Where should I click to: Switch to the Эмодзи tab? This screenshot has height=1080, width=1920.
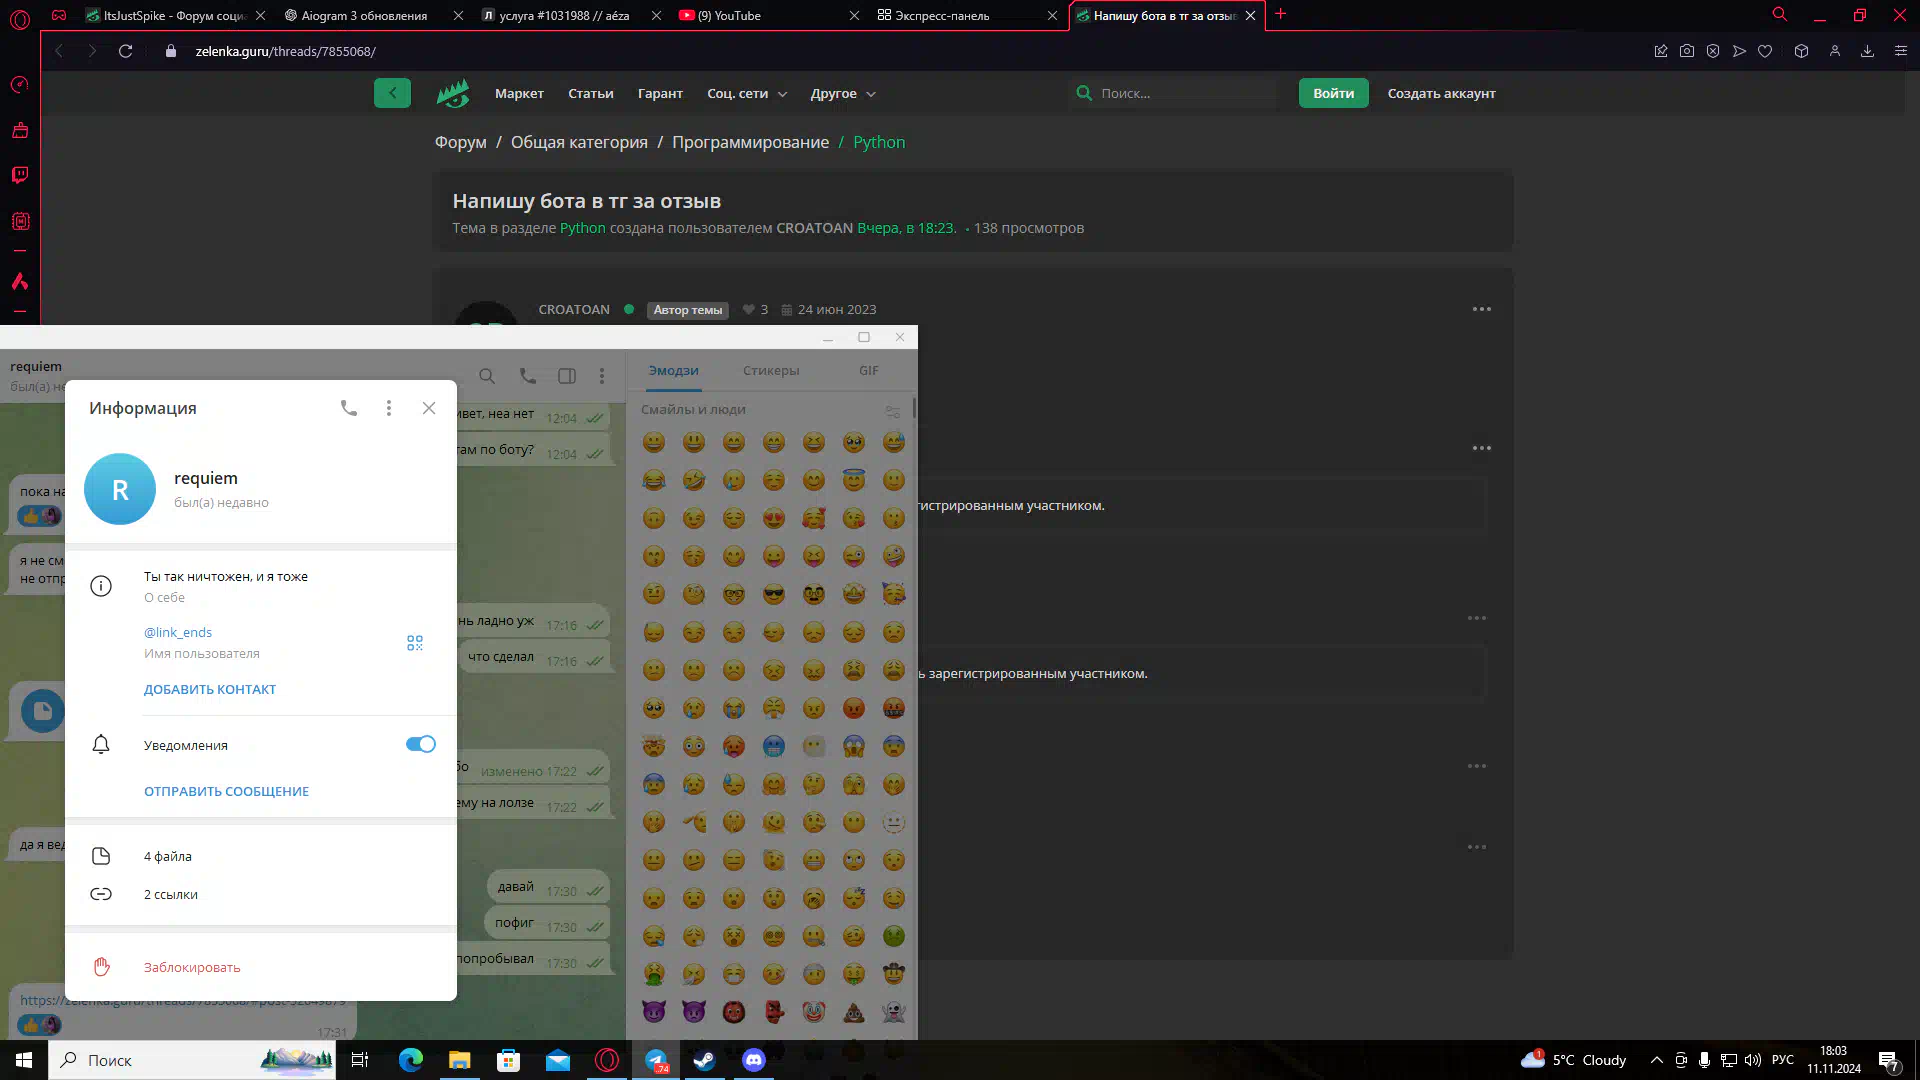[x=674, y=371]
